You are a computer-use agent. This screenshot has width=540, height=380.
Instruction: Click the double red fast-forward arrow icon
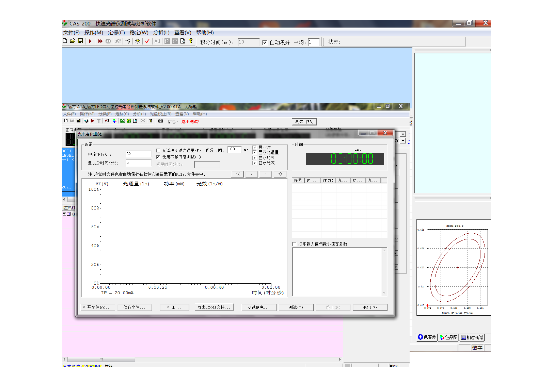(100, 41)
